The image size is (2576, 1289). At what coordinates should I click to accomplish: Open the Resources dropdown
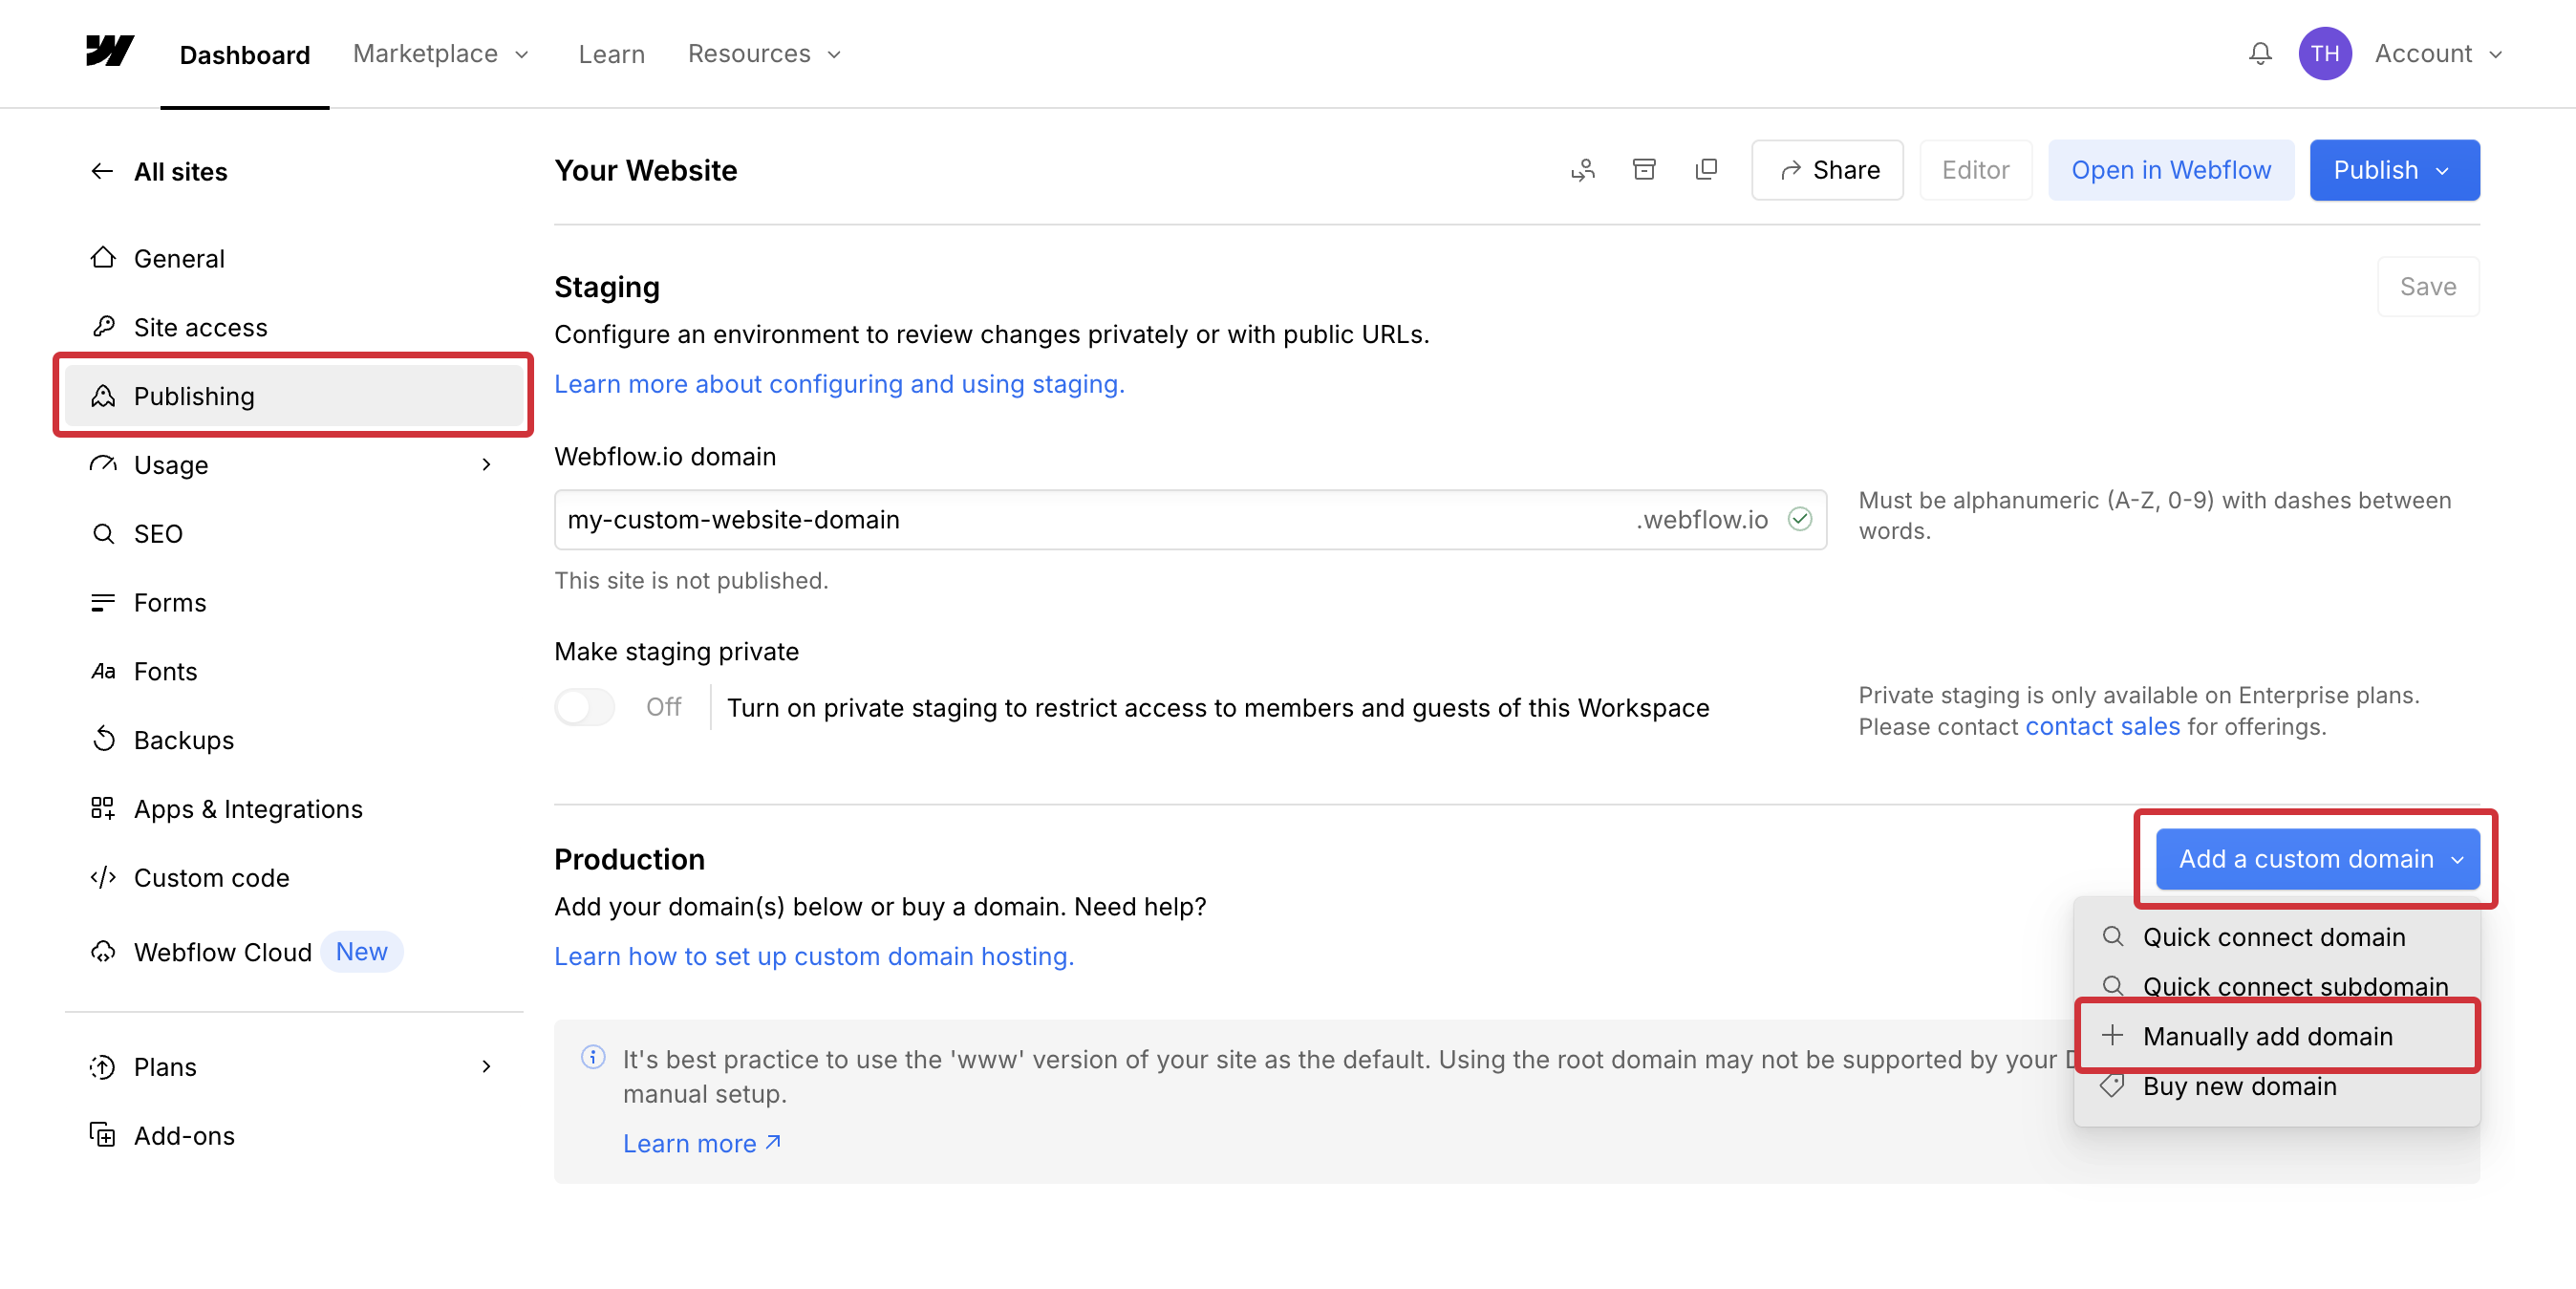point(764,53)
